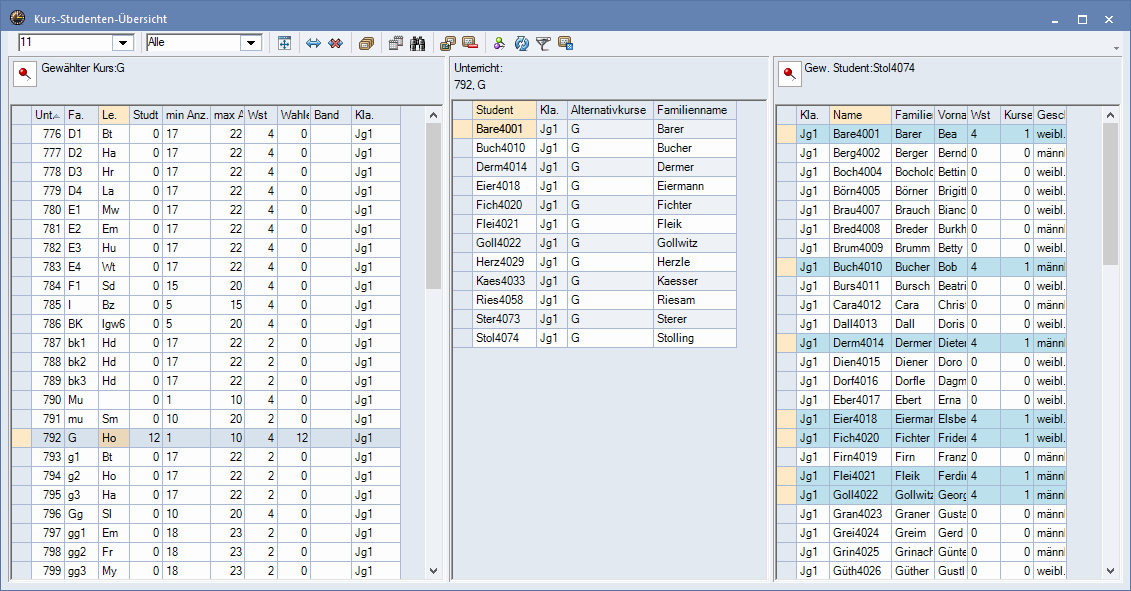The width and height of the screenshot is (1131, 591).
Task: Click the blue refresh icon in toolbar
Action: click(521, 43)
